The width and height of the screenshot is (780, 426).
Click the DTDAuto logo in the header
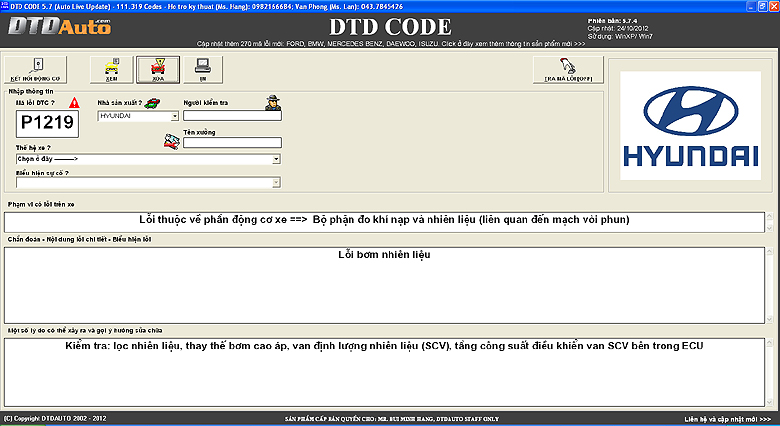point(59,26)
